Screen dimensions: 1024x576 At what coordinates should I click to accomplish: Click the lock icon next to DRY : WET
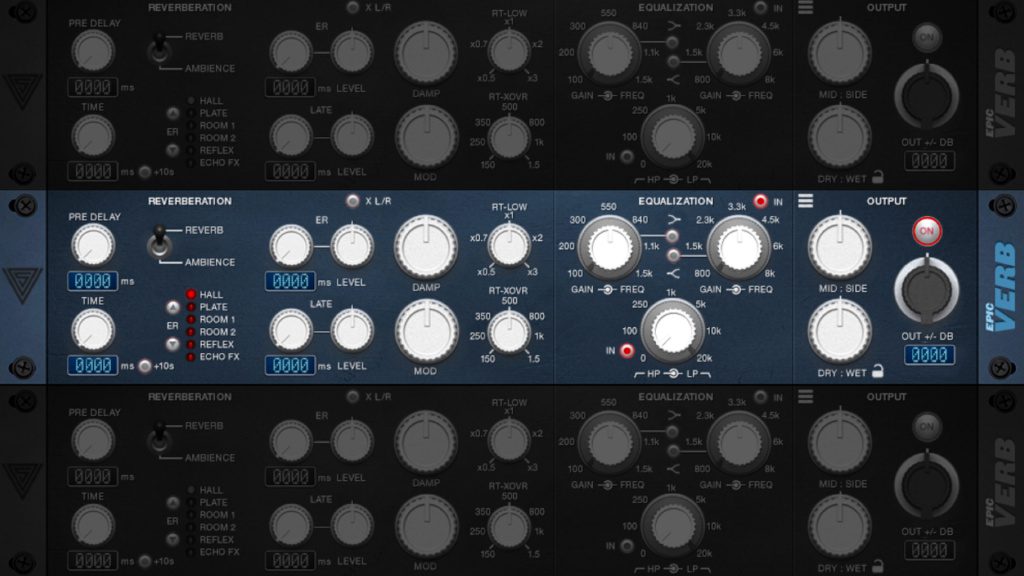(876, 370)
